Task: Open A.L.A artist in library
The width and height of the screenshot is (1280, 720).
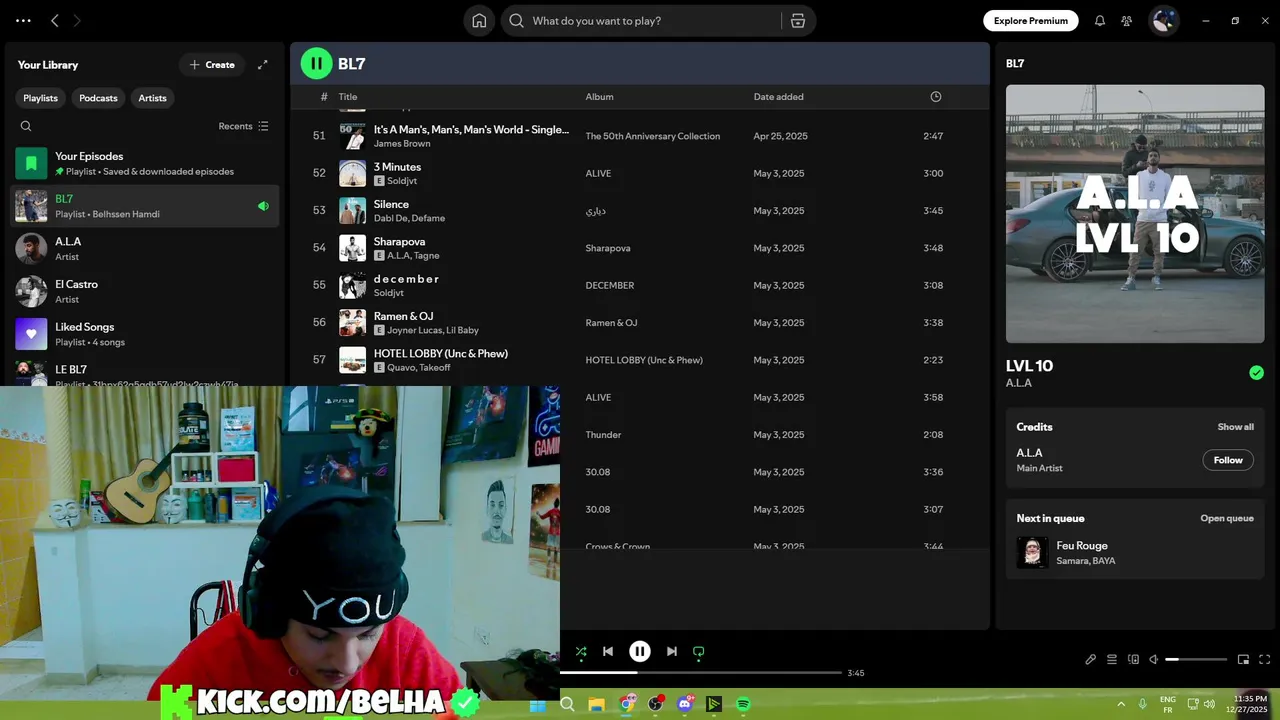Action: coord(145,249)
